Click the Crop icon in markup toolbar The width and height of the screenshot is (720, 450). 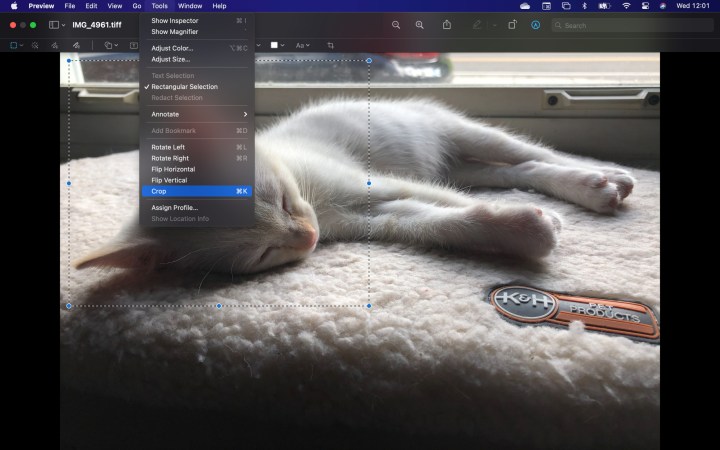click(x=331, y=45)
